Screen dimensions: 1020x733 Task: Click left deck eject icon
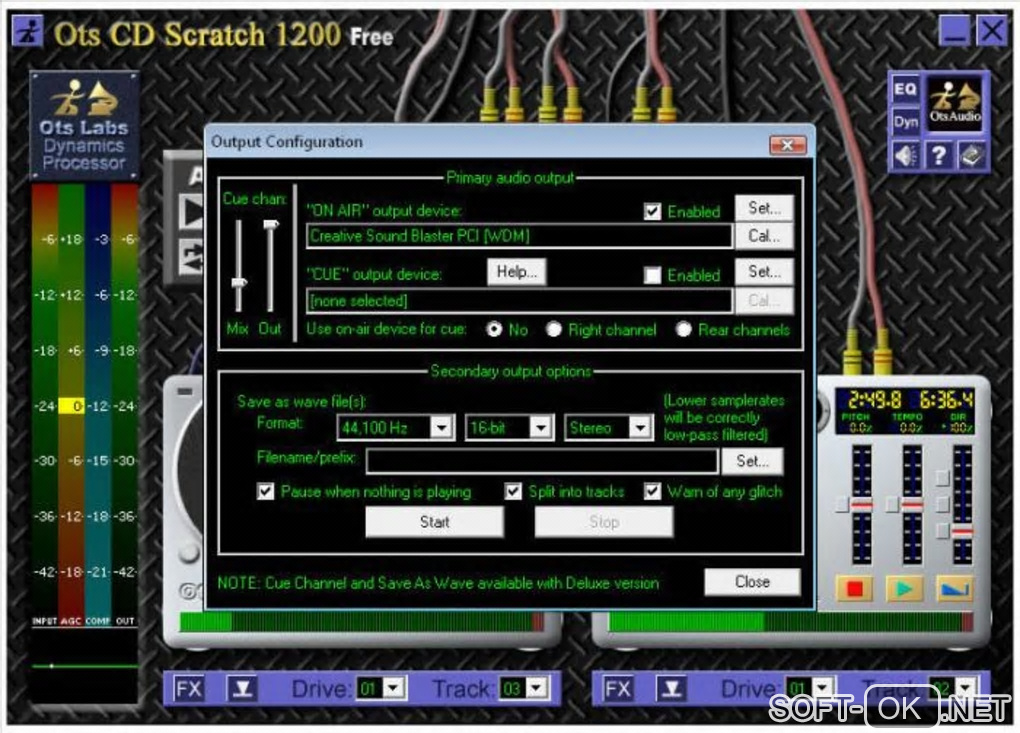click(242, 689)
